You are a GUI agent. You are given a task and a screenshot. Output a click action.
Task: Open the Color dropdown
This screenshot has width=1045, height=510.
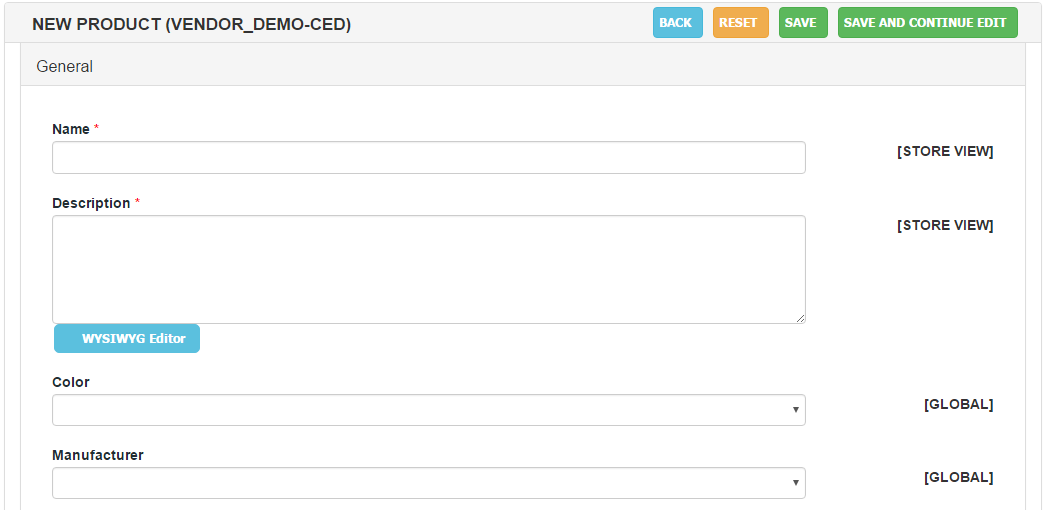[429, 410]
